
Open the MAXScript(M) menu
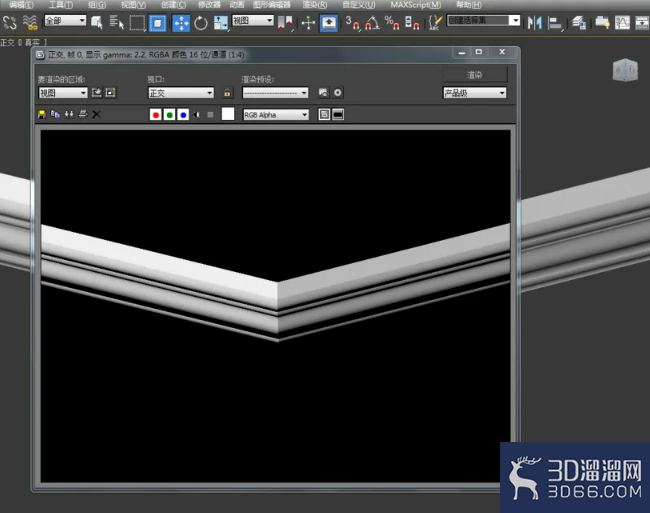(415, 5)
